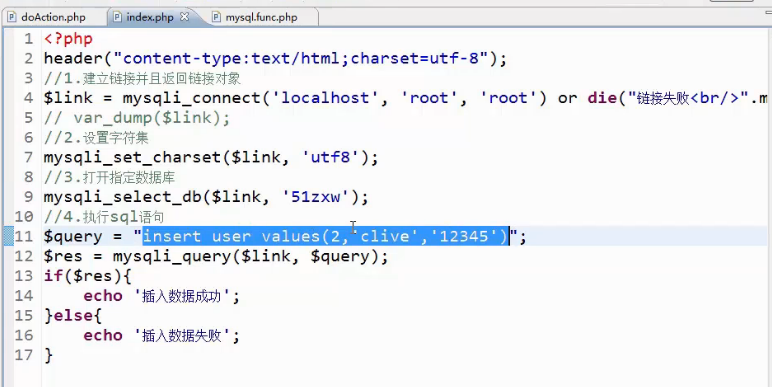Click the mysqli_set_charset function name

[x=132, y=158]
